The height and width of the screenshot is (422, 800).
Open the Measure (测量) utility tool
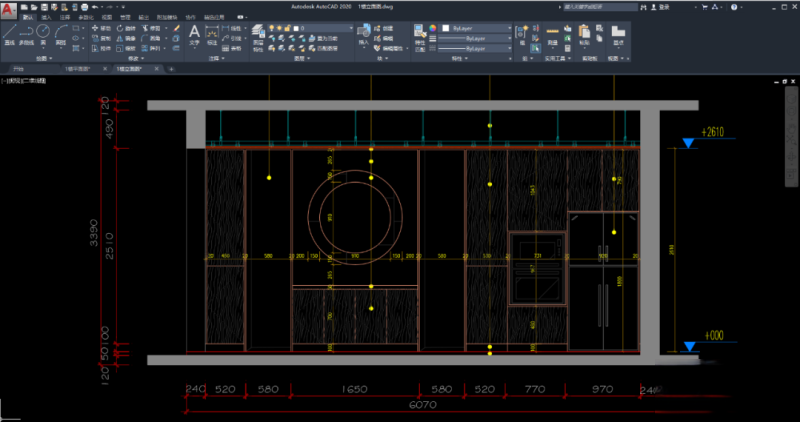[x=553, y=33]
